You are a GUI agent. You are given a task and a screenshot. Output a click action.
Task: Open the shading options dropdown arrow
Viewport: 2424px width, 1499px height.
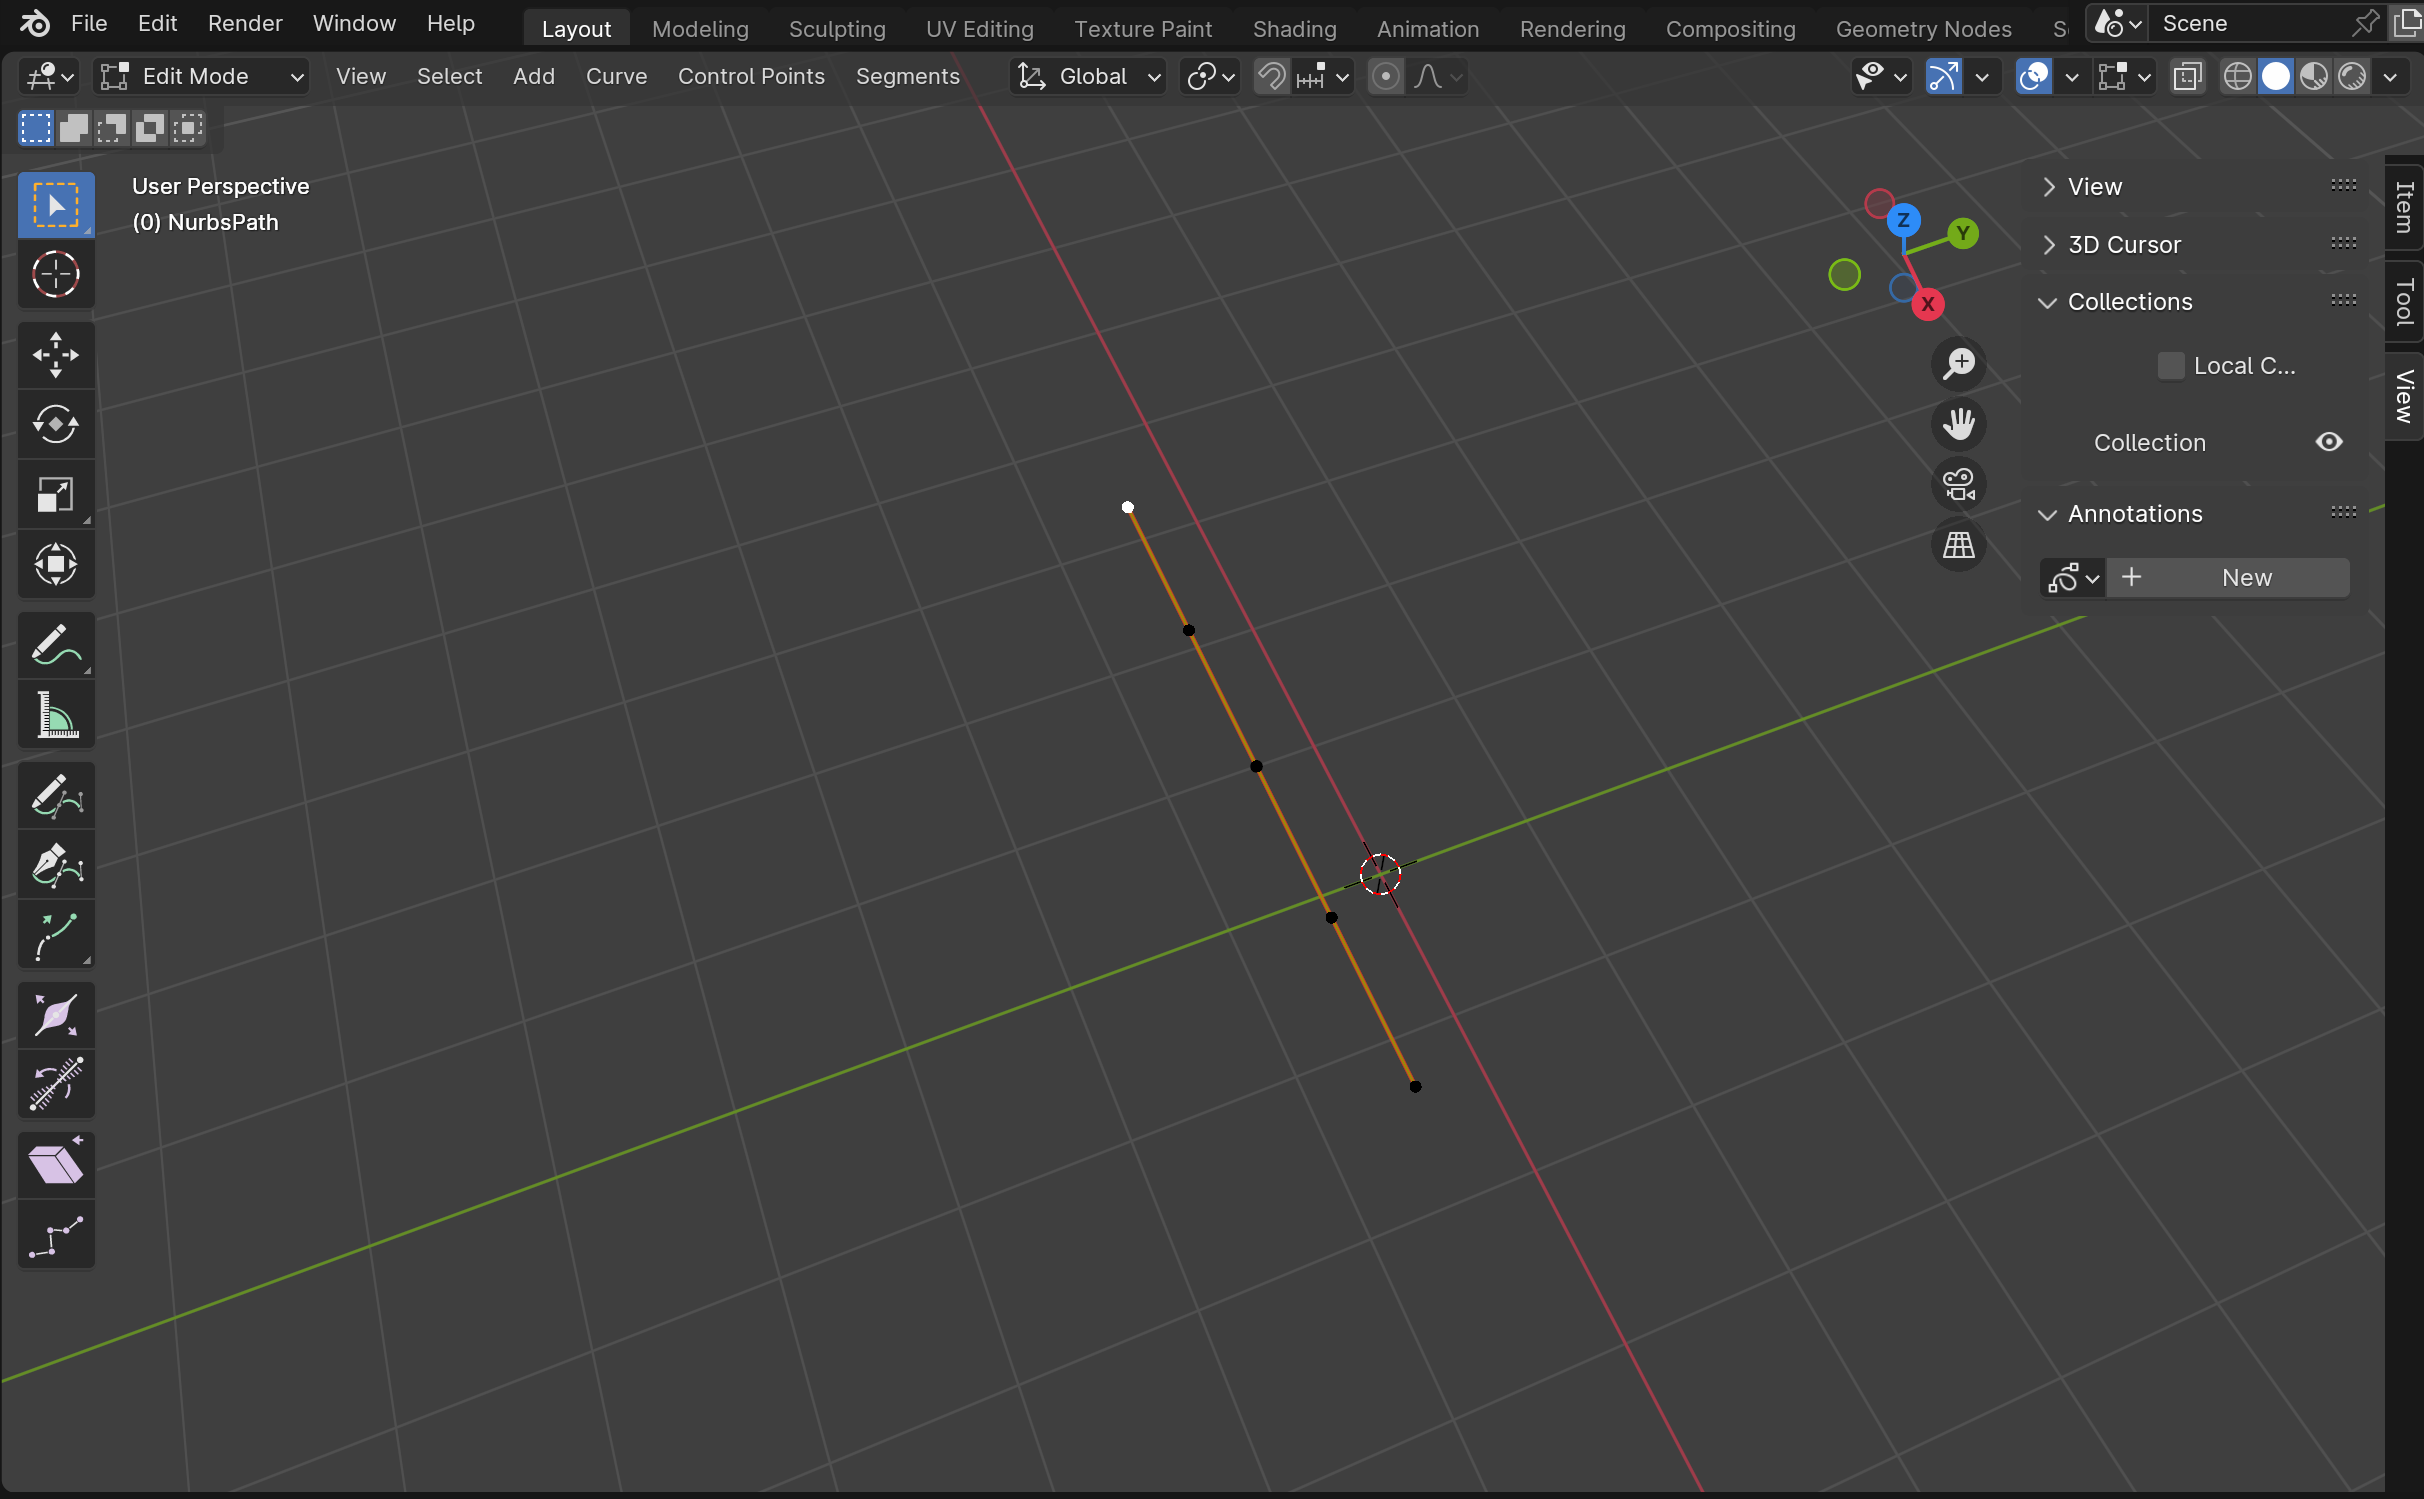2390,77
